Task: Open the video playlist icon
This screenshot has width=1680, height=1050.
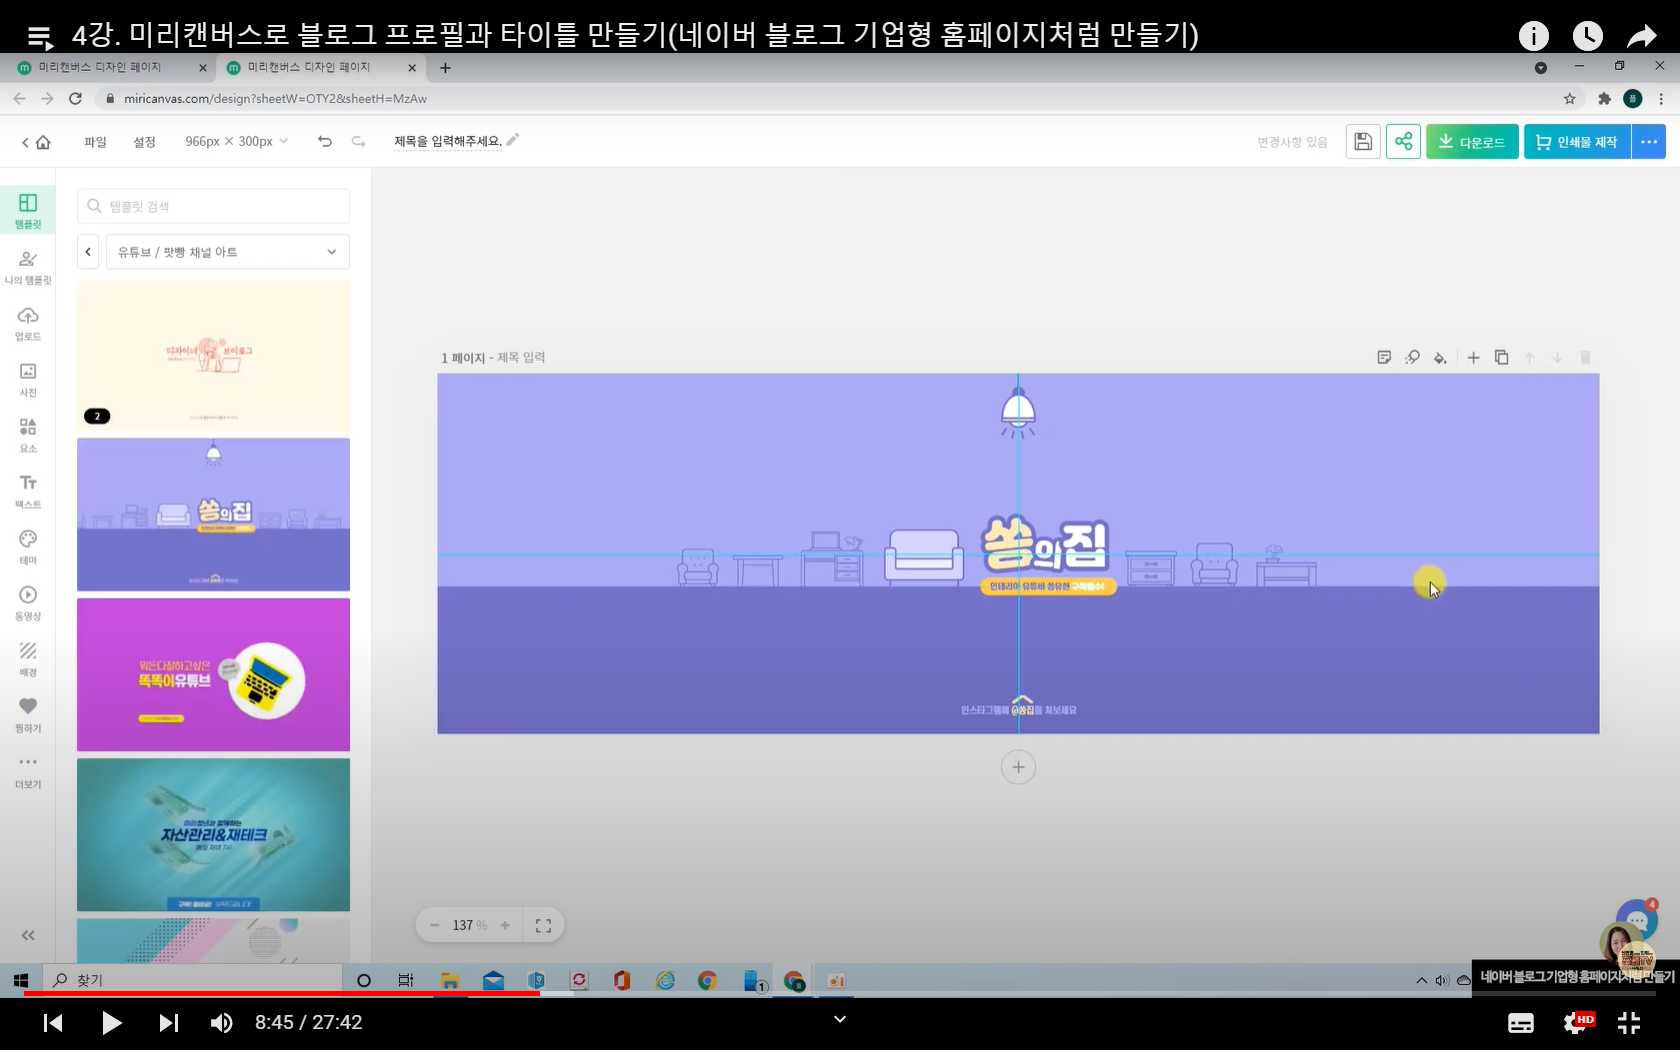Action: pos(40,37)
